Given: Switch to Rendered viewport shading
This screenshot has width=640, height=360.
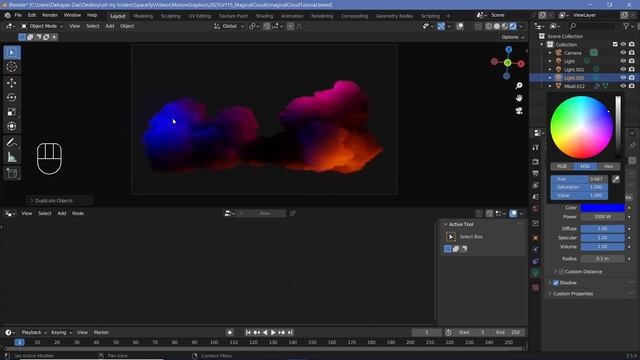Looking at the screenshot, I should 513,26.
